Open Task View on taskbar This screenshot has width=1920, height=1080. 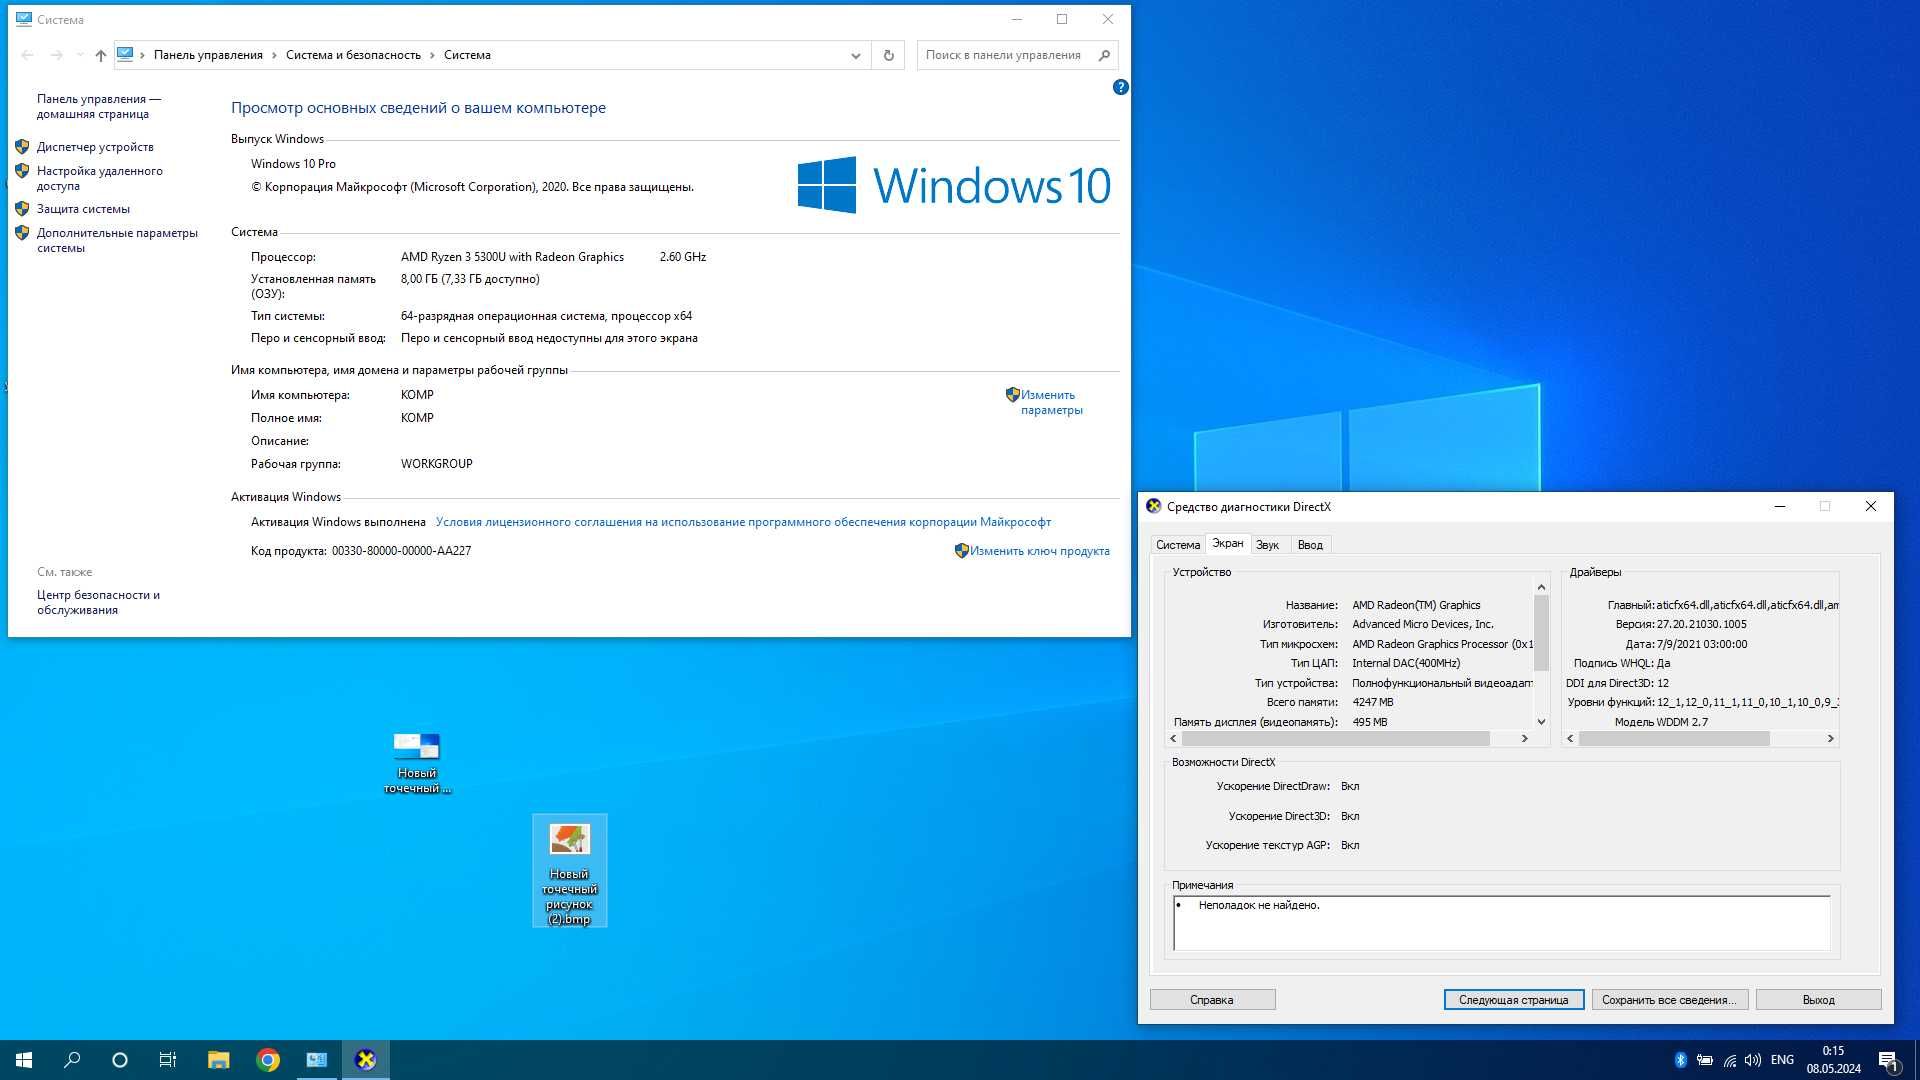click(168, 1060)
